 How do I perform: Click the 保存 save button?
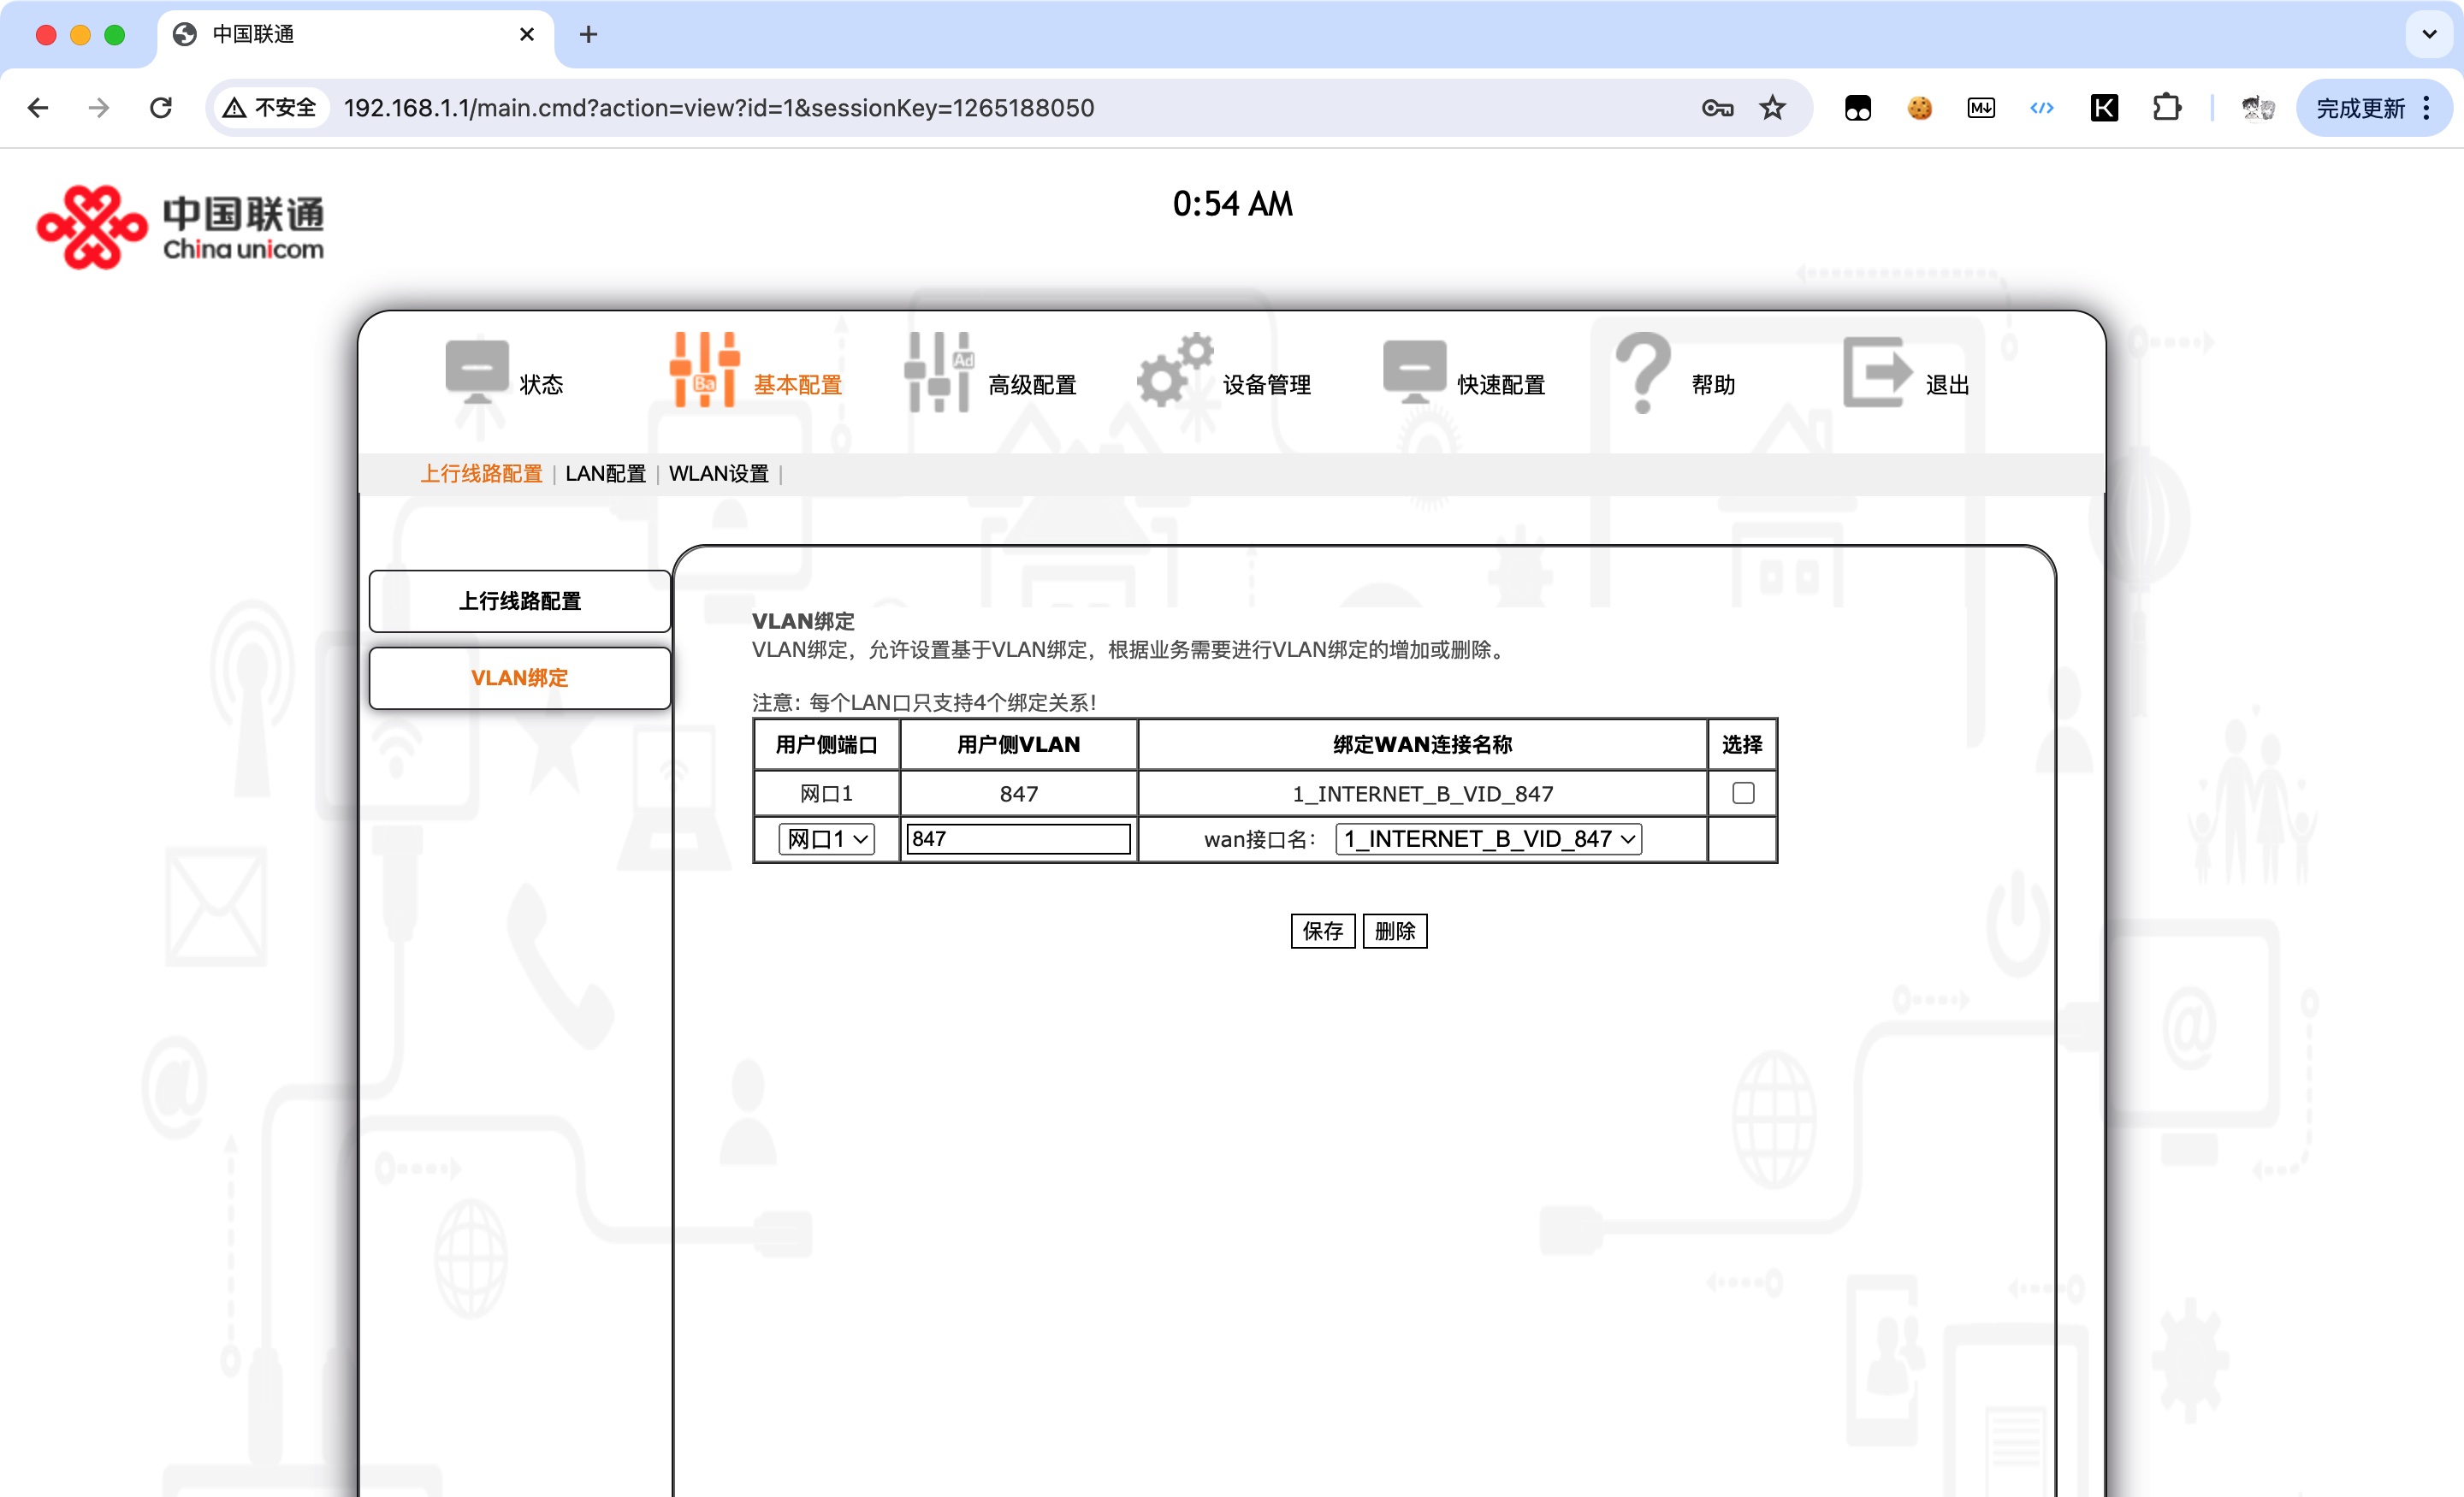(1323, 931)
